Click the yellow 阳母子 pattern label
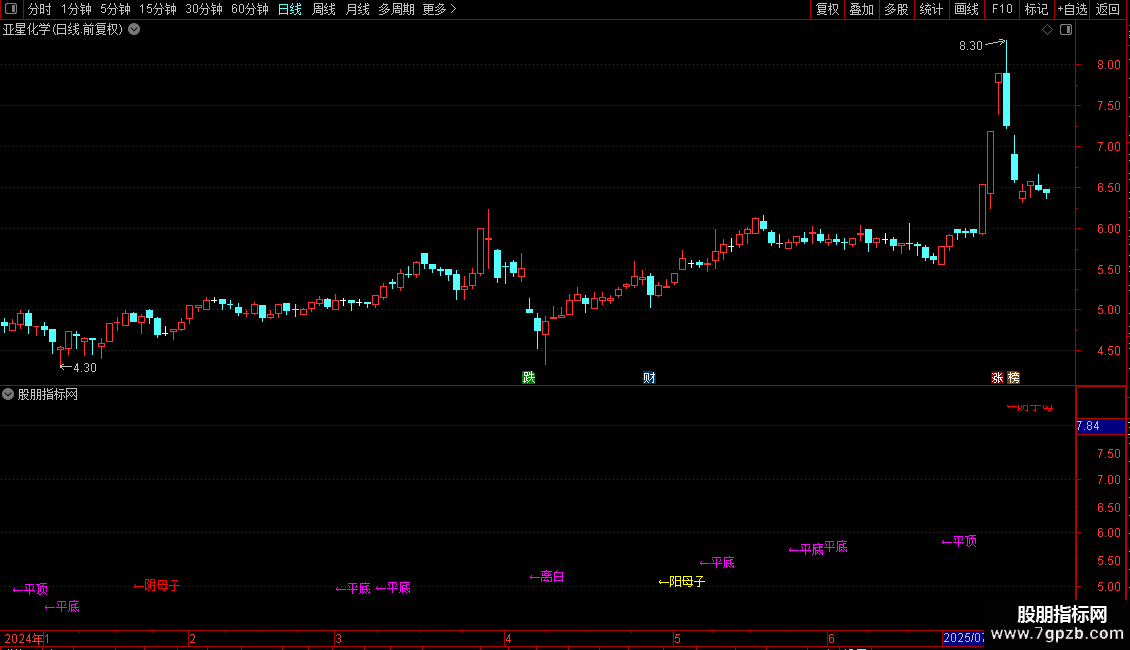This screenshot has width=1130, height=650. 682,582
